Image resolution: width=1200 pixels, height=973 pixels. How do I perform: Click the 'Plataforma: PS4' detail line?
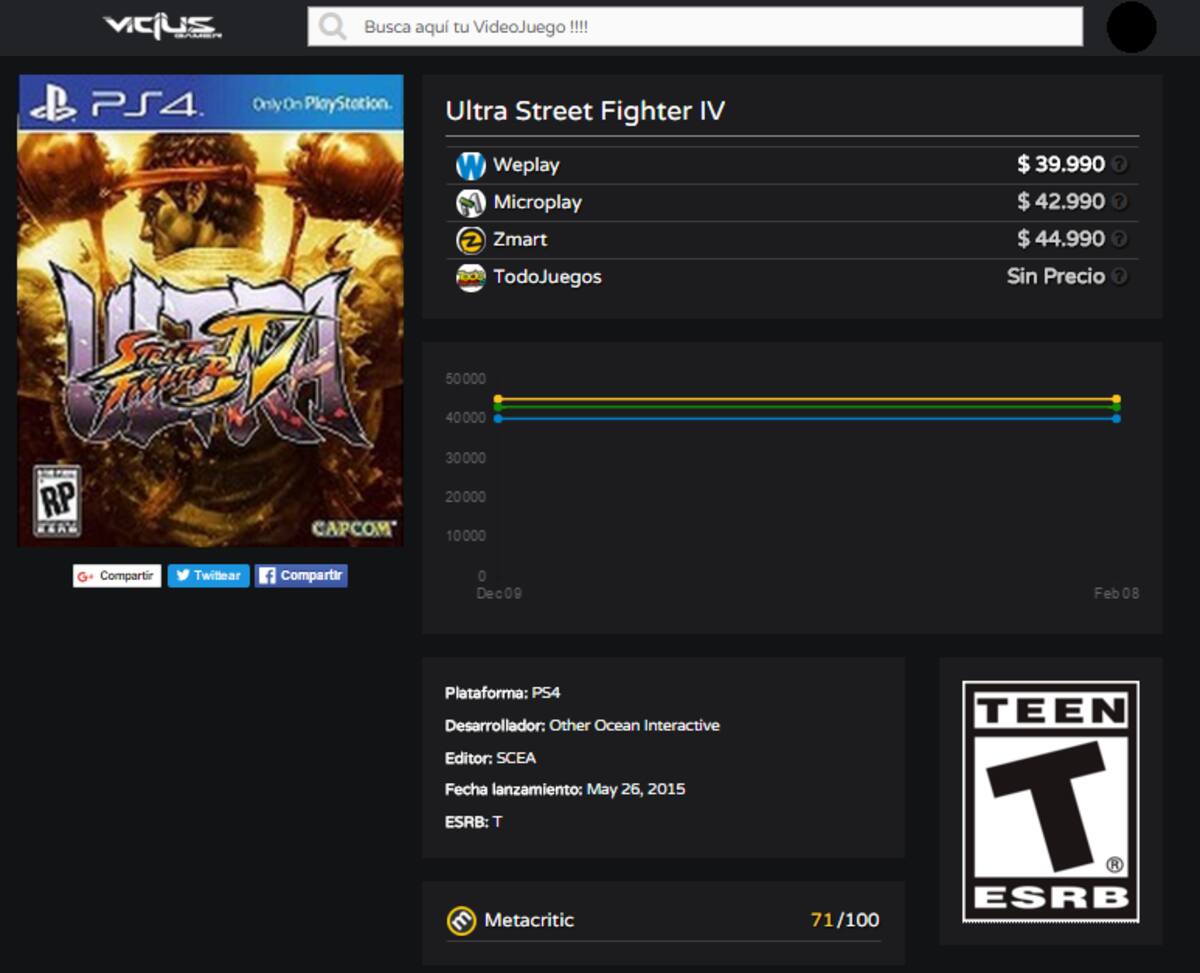tap(503, 693)
